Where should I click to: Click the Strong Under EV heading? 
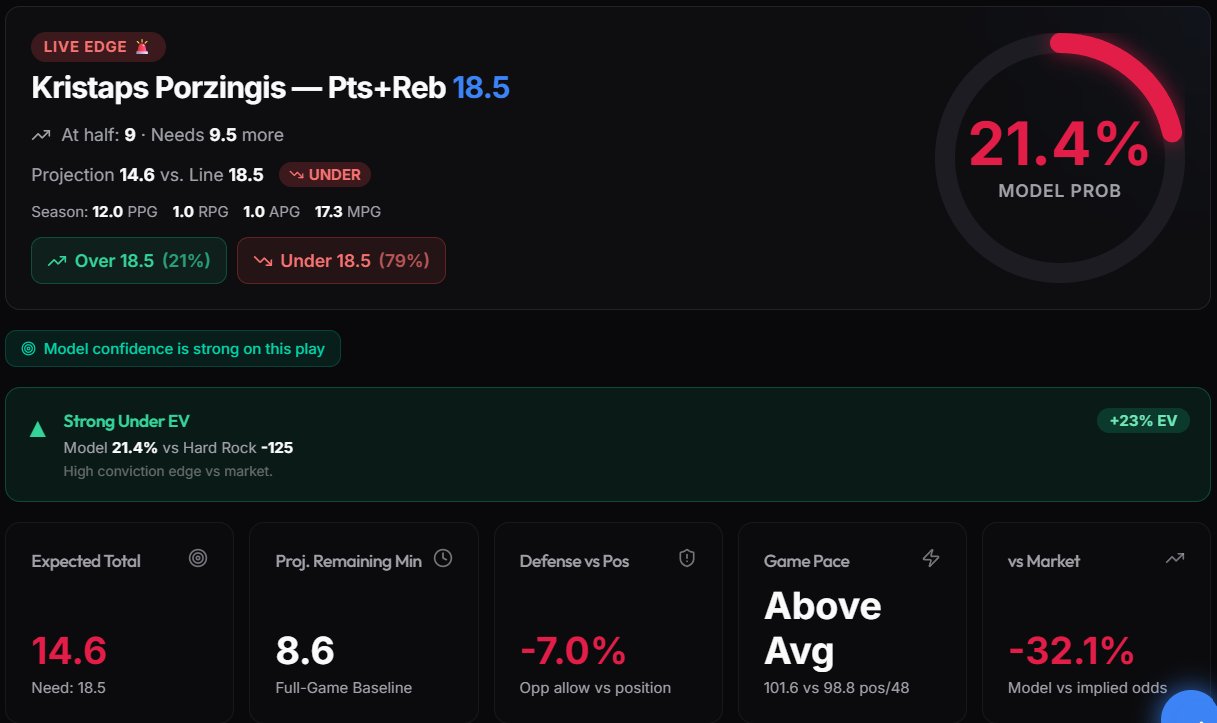(126, 421)
